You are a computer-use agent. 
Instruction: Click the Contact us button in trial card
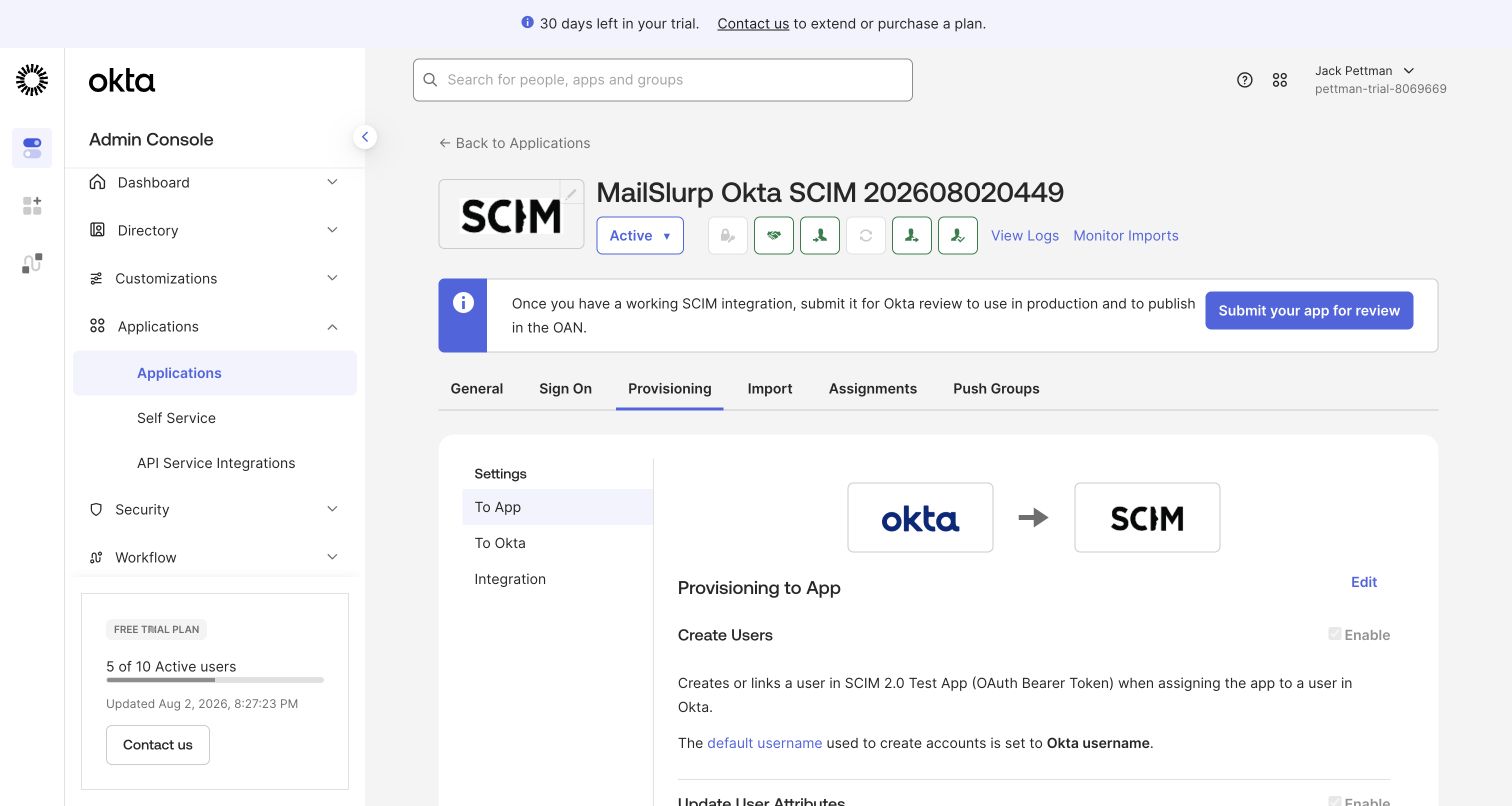tap(158, 745)
